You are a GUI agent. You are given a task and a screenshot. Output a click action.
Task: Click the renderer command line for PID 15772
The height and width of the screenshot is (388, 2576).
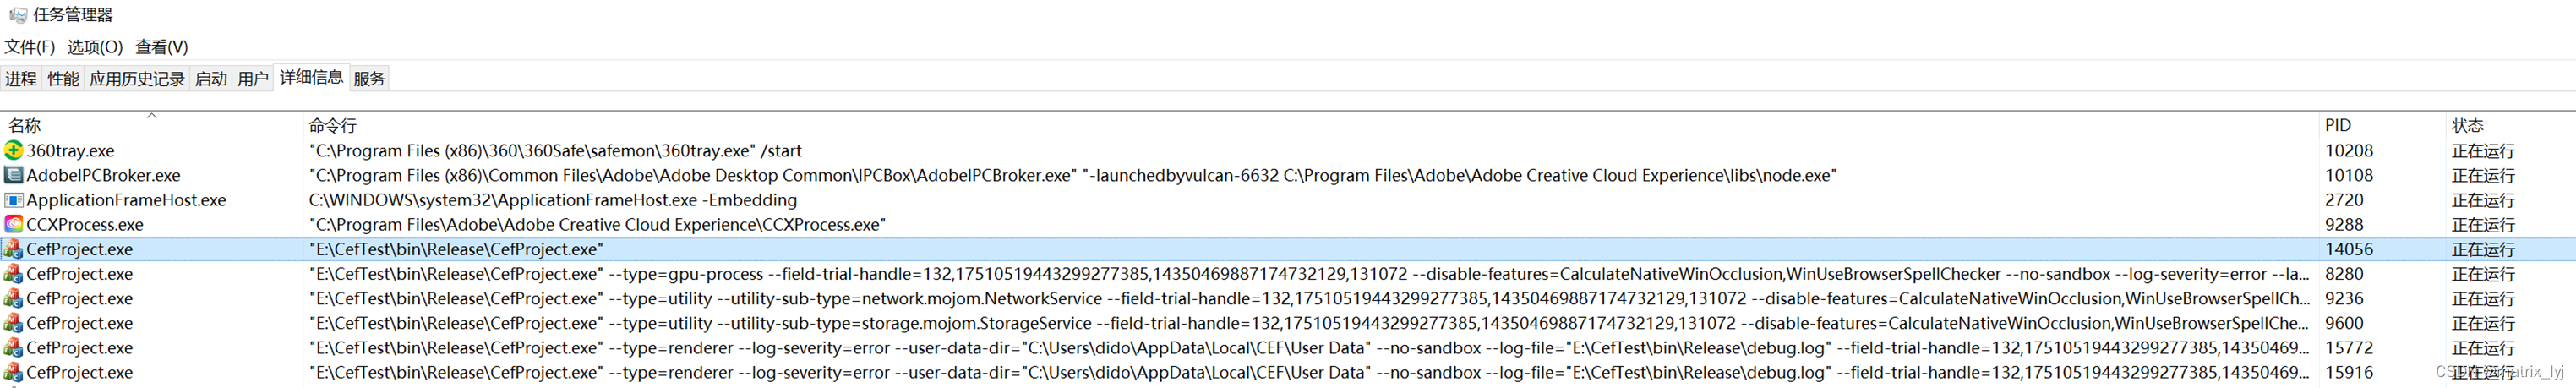coord(1309,347)
